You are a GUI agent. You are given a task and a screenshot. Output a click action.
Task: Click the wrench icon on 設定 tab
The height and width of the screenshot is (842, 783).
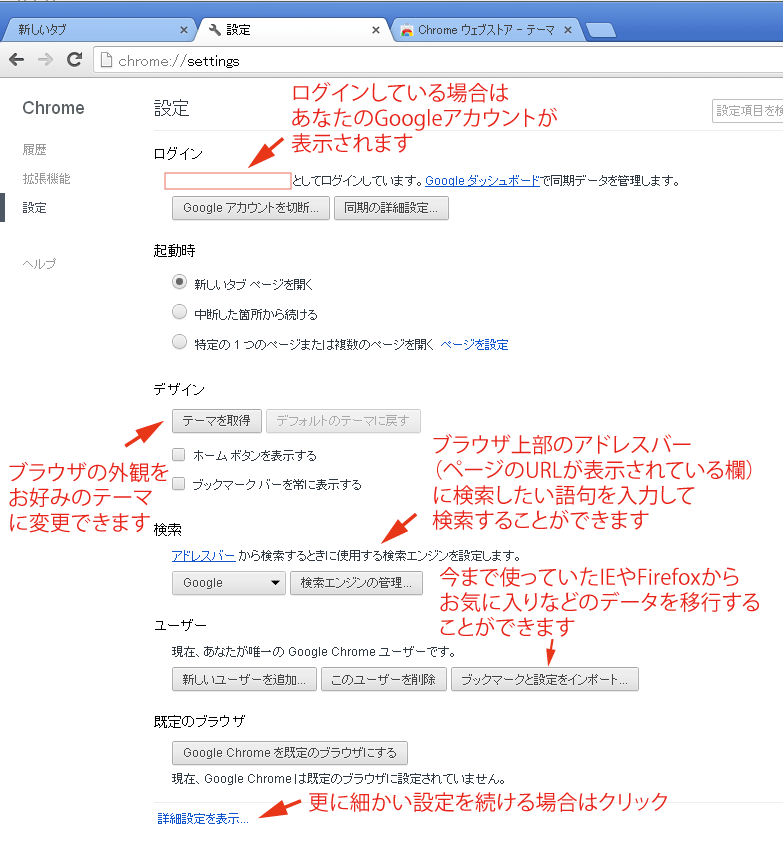215,30
